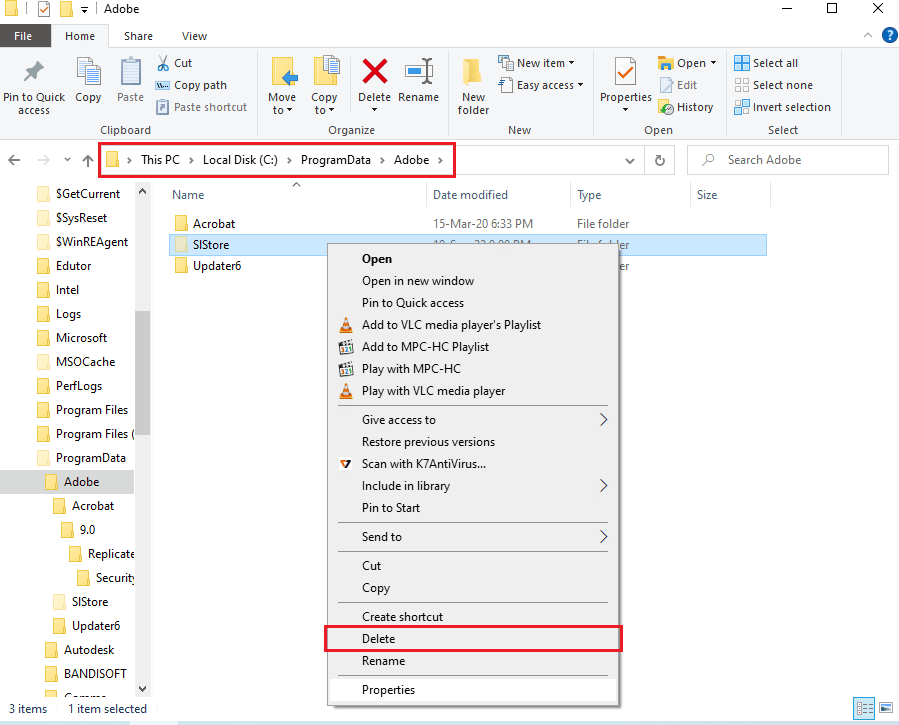The image size is (899, 725).
Task: Click the refresh button beside address bar
Action: (x=659, y=160)
